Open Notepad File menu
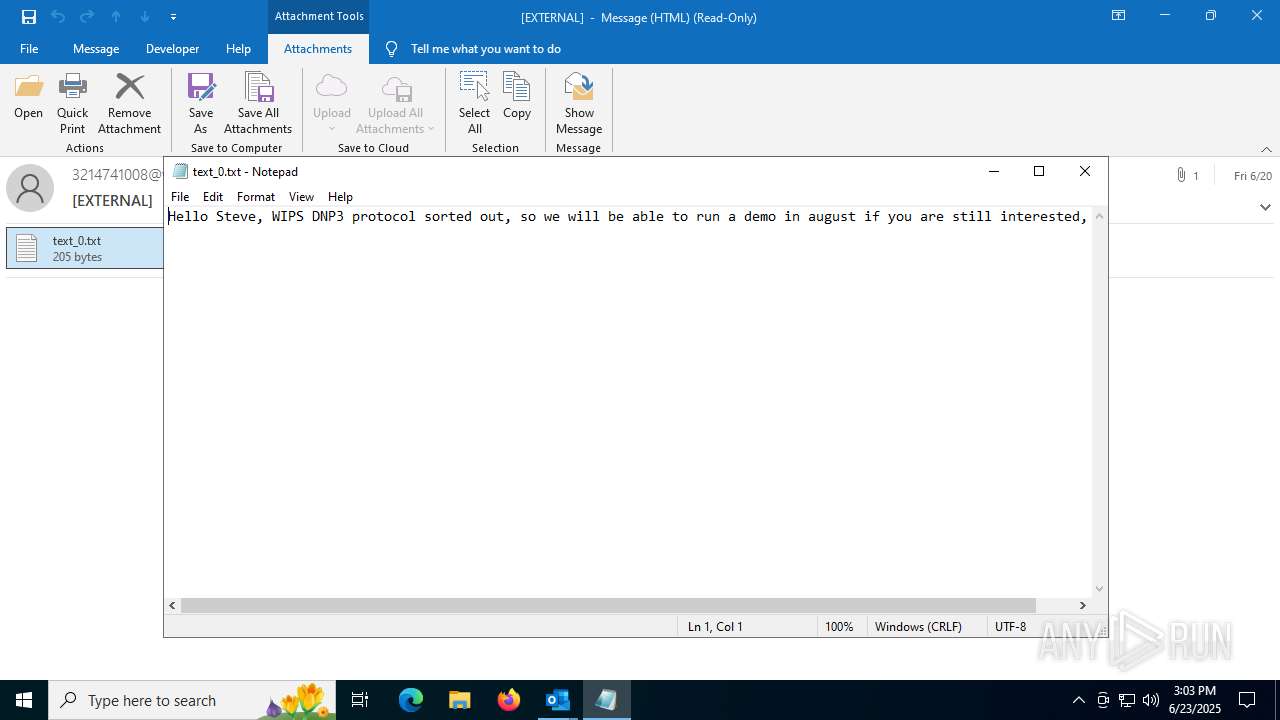 click(180, 197)
